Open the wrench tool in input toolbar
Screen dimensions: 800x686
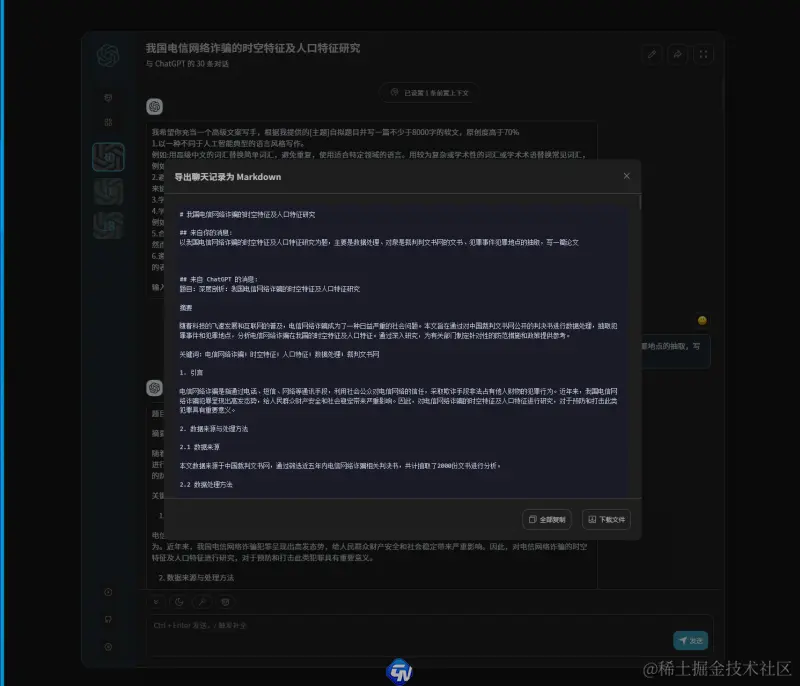click(203, 601)
